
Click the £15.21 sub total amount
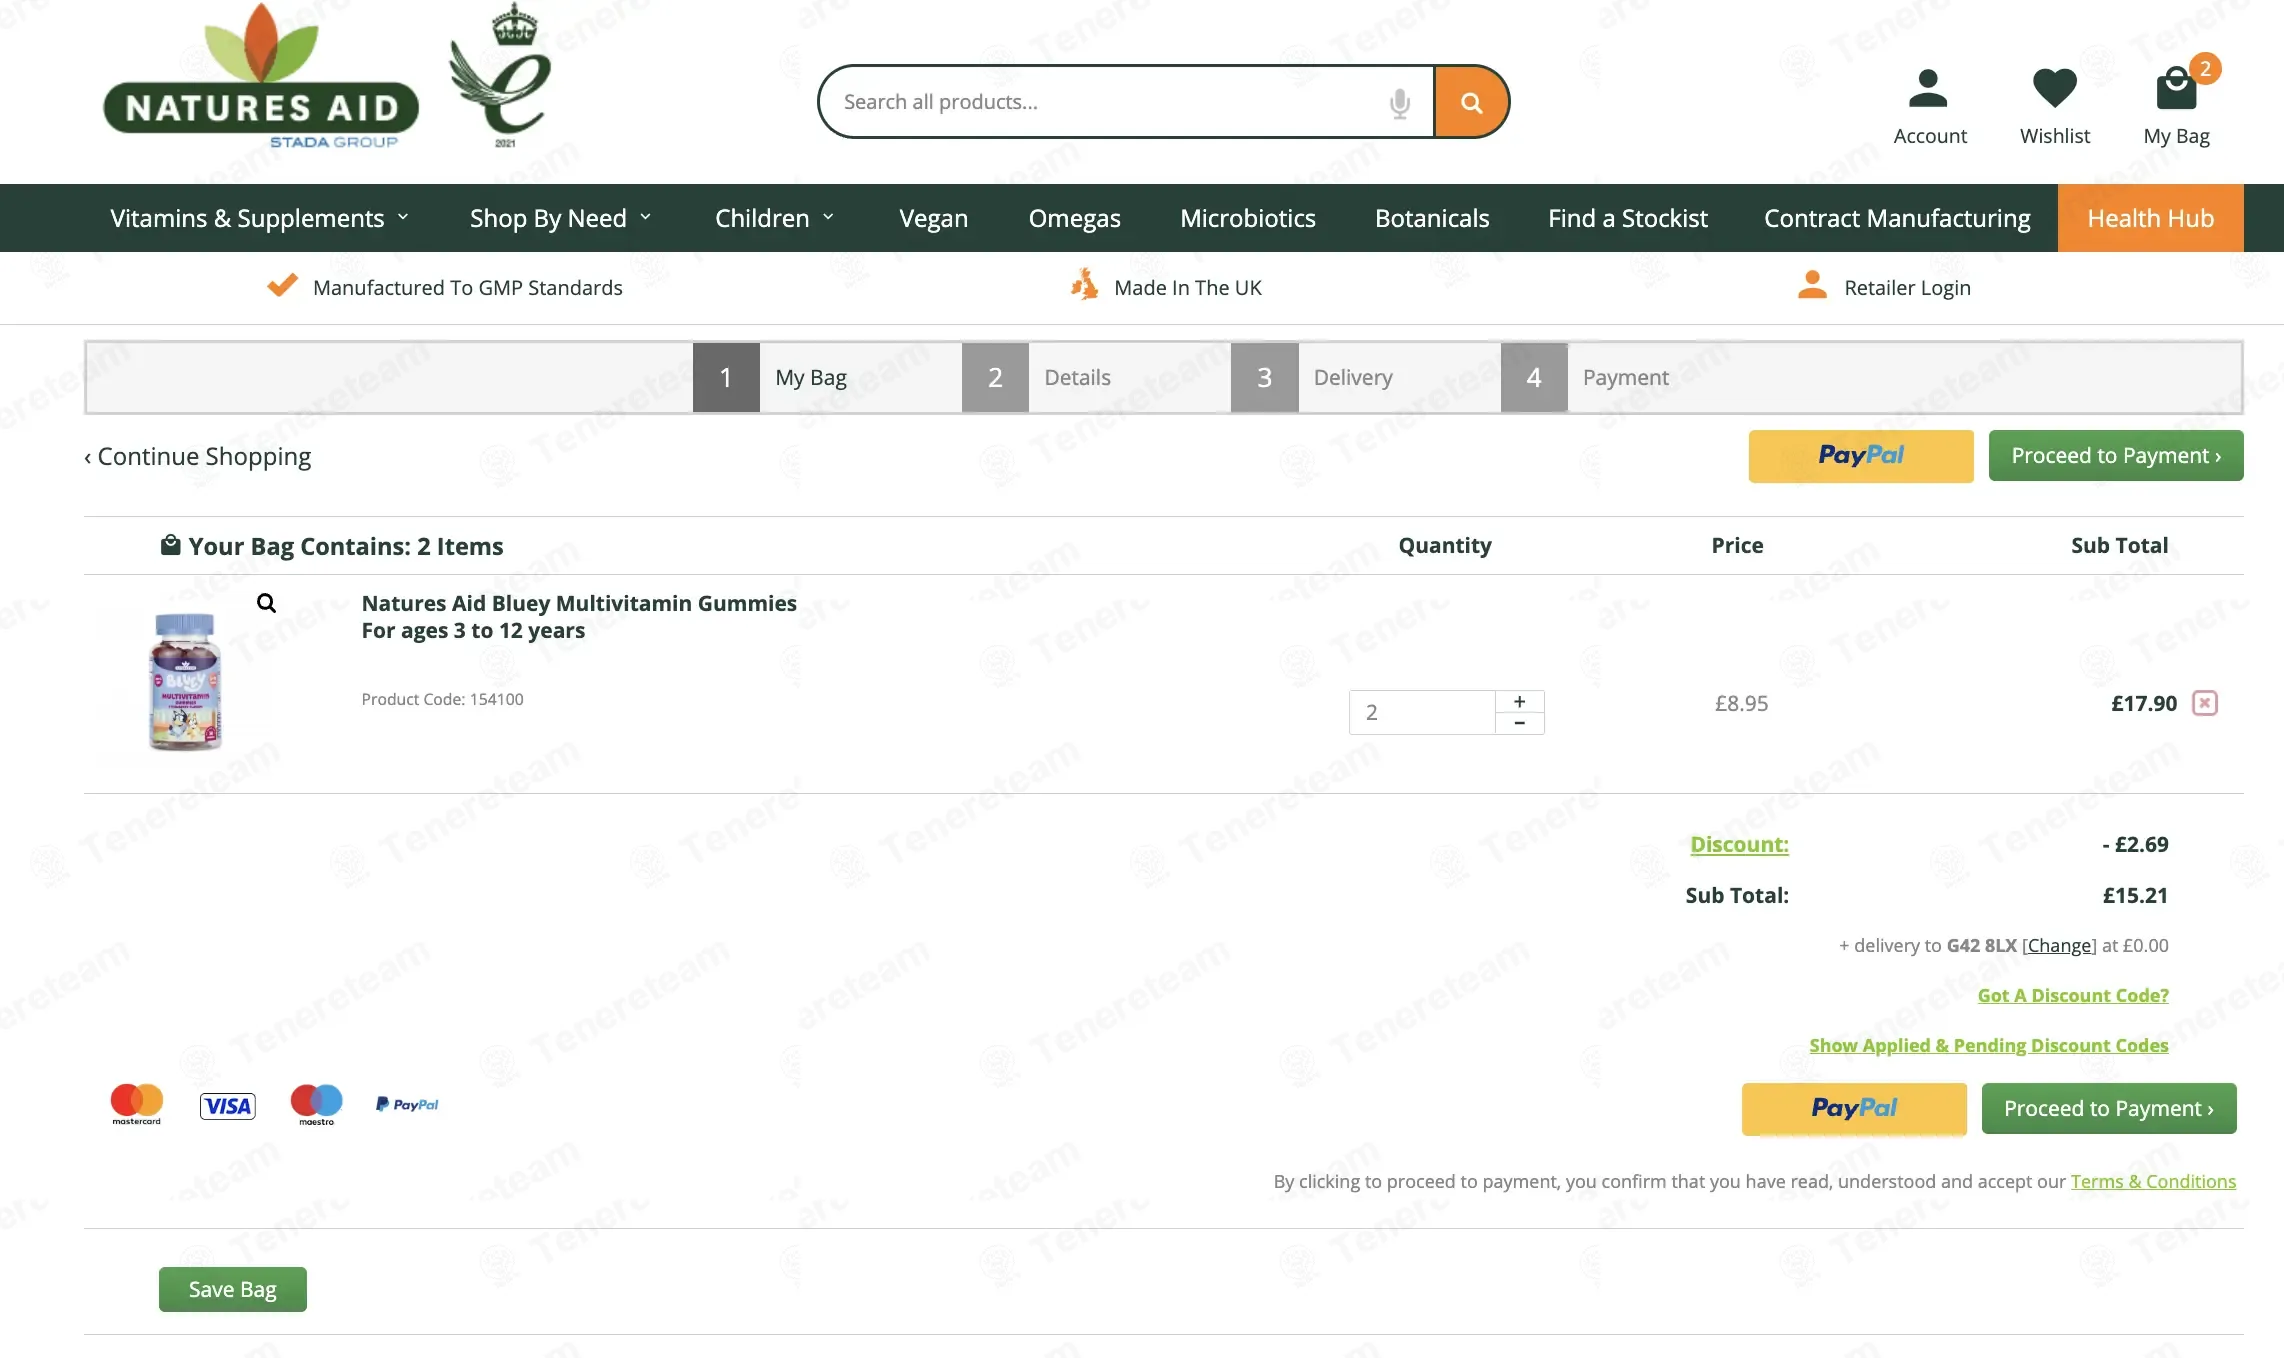[x=2134, y=895]
